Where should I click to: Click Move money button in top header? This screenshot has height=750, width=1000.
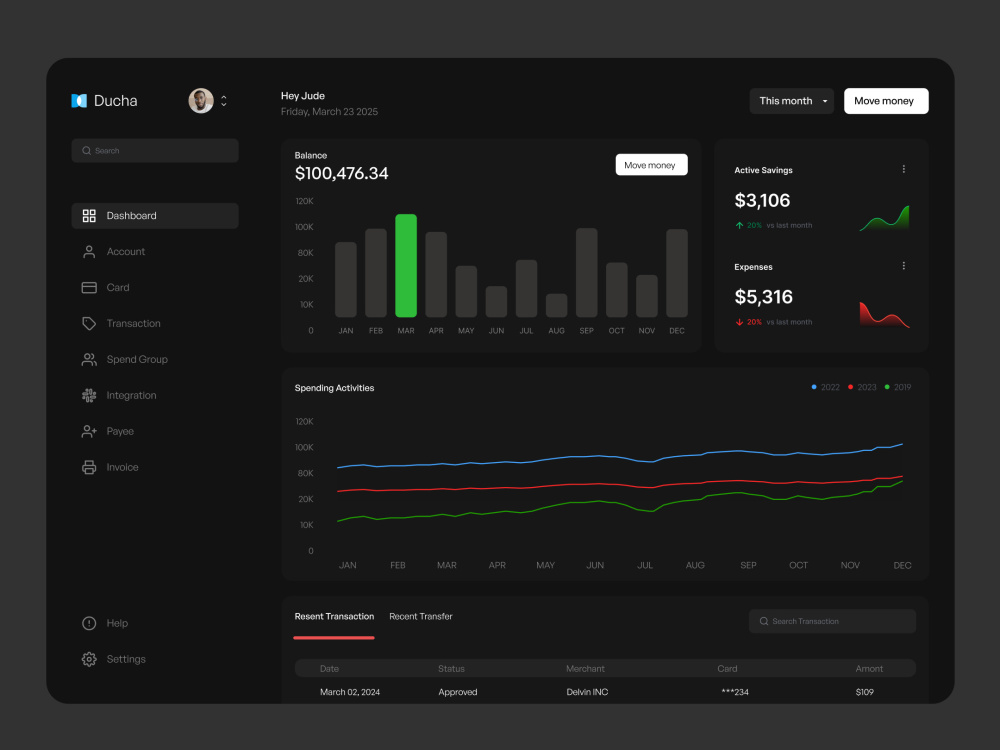point(886,101)
